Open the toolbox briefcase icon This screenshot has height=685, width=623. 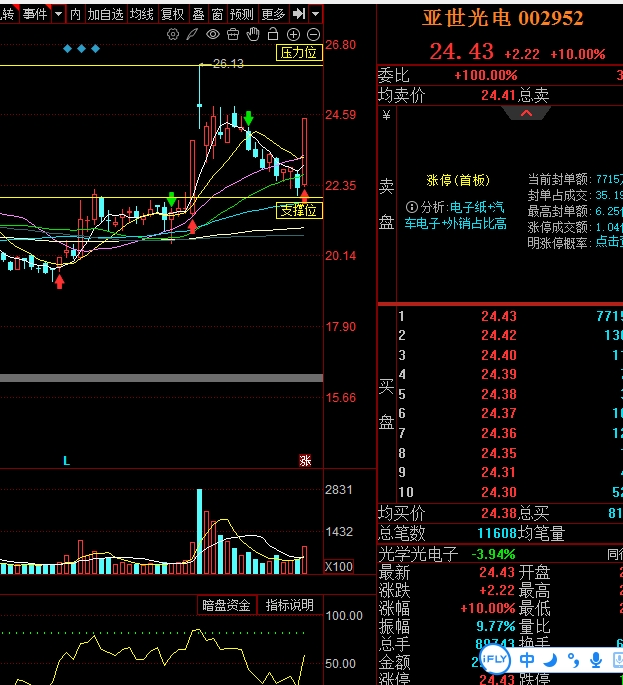click(x=233, y=35)
